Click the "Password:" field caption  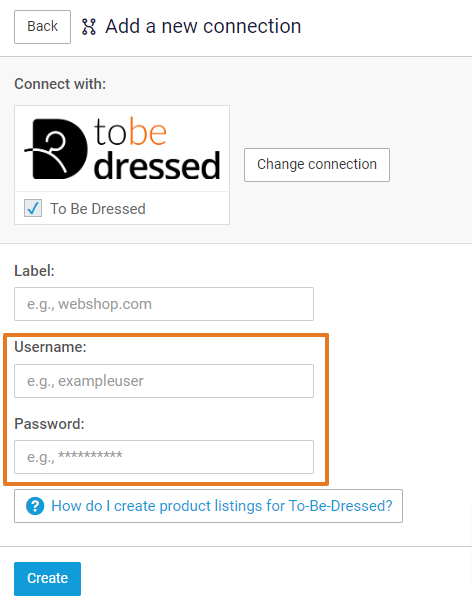pyautogui.click(x=49, y=424)
